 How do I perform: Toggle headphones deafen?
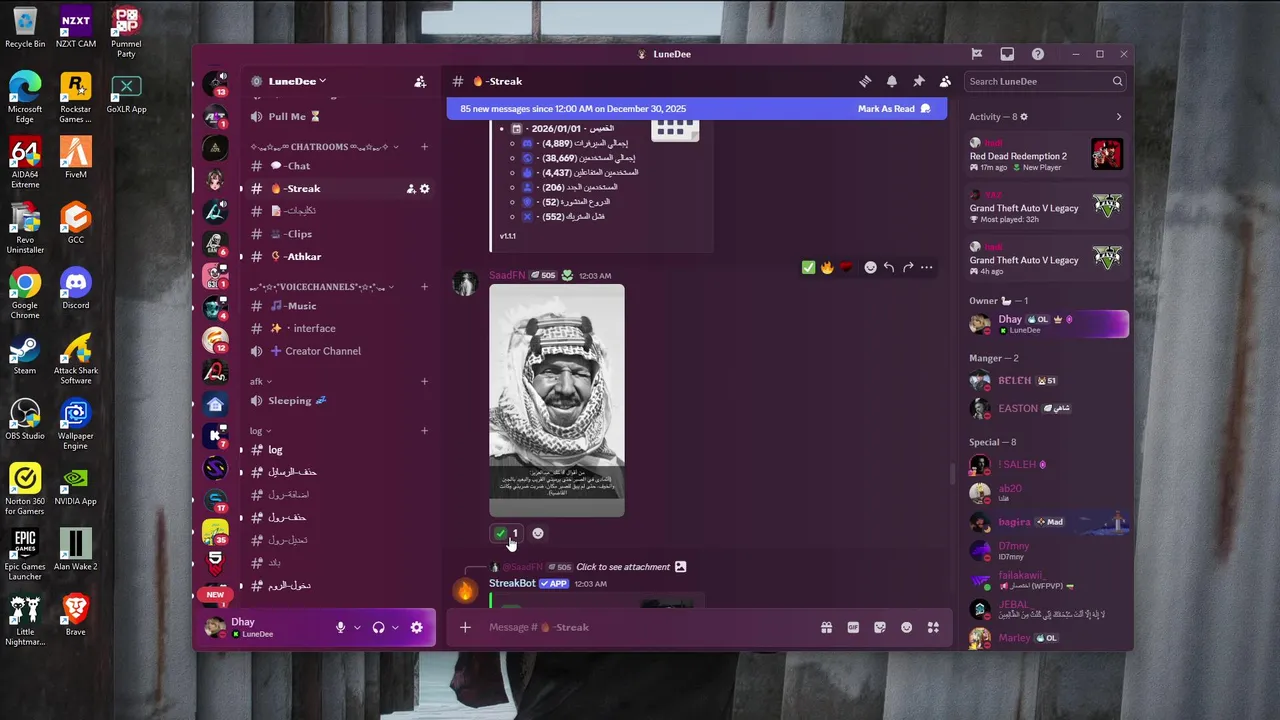(x=379, y=628)
